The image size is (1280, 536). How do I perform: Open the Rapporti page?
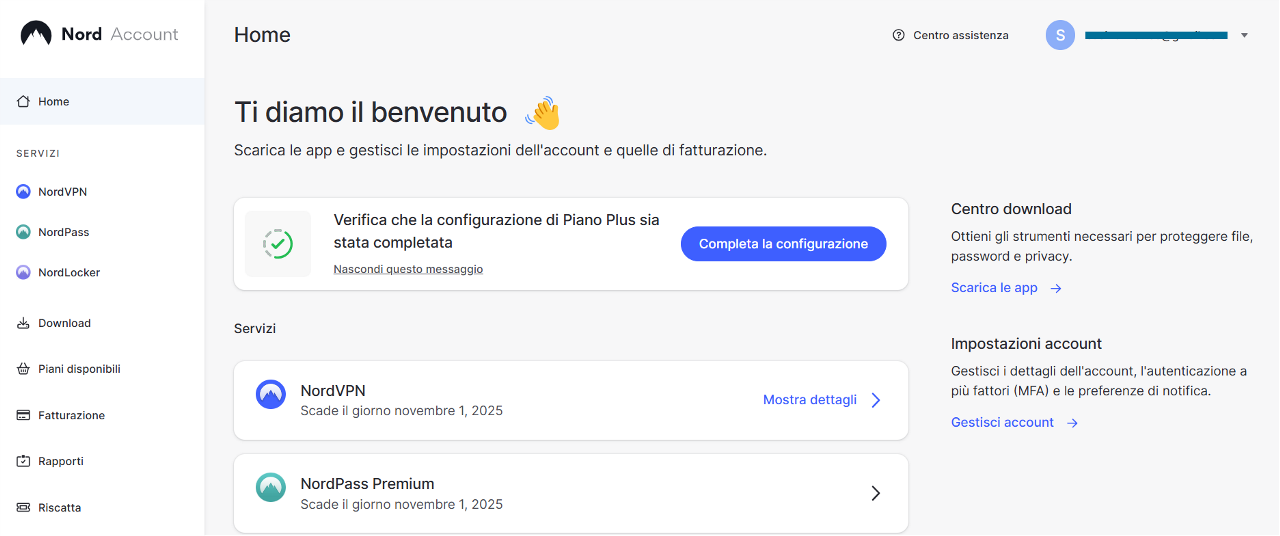tap(60, 461)
